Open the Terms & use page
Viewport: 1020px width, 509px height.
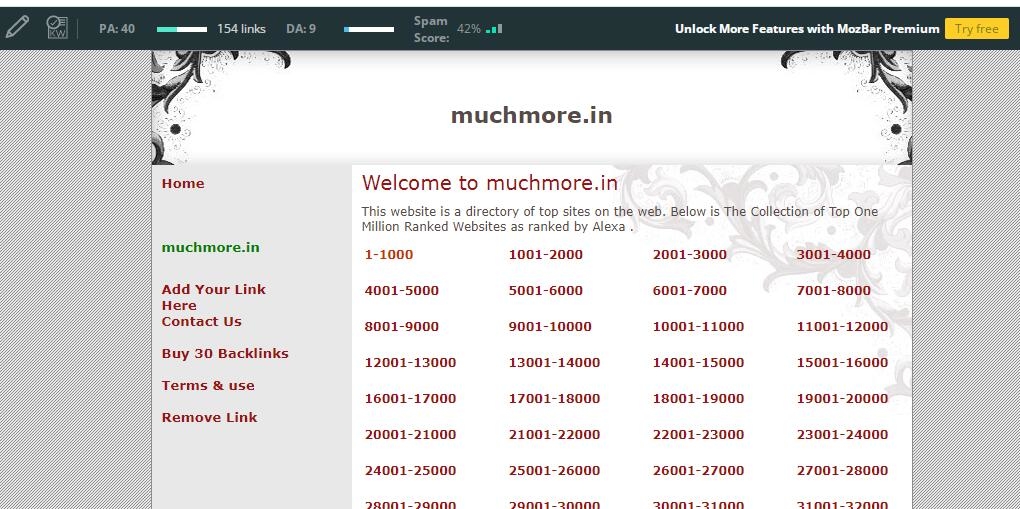pyautogui.click(x=208, y=386)
